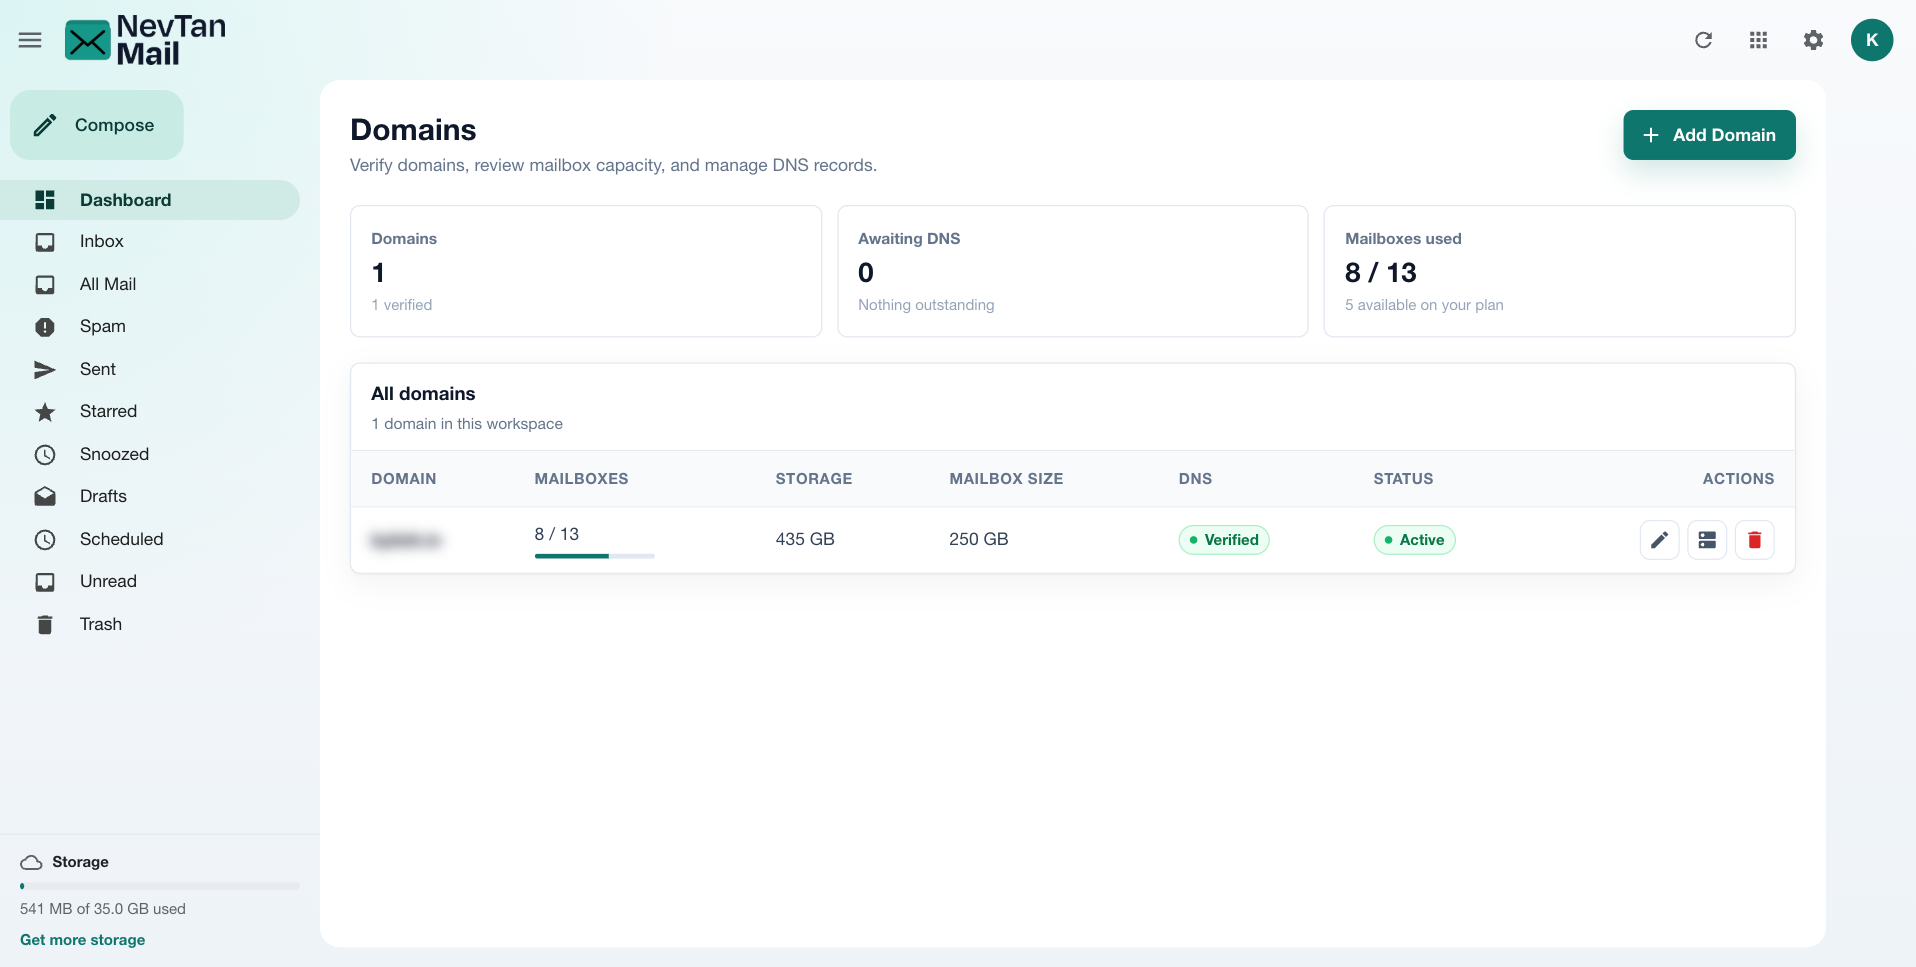Click the Awaiting DNS summary card

(x=1073, y=271)
